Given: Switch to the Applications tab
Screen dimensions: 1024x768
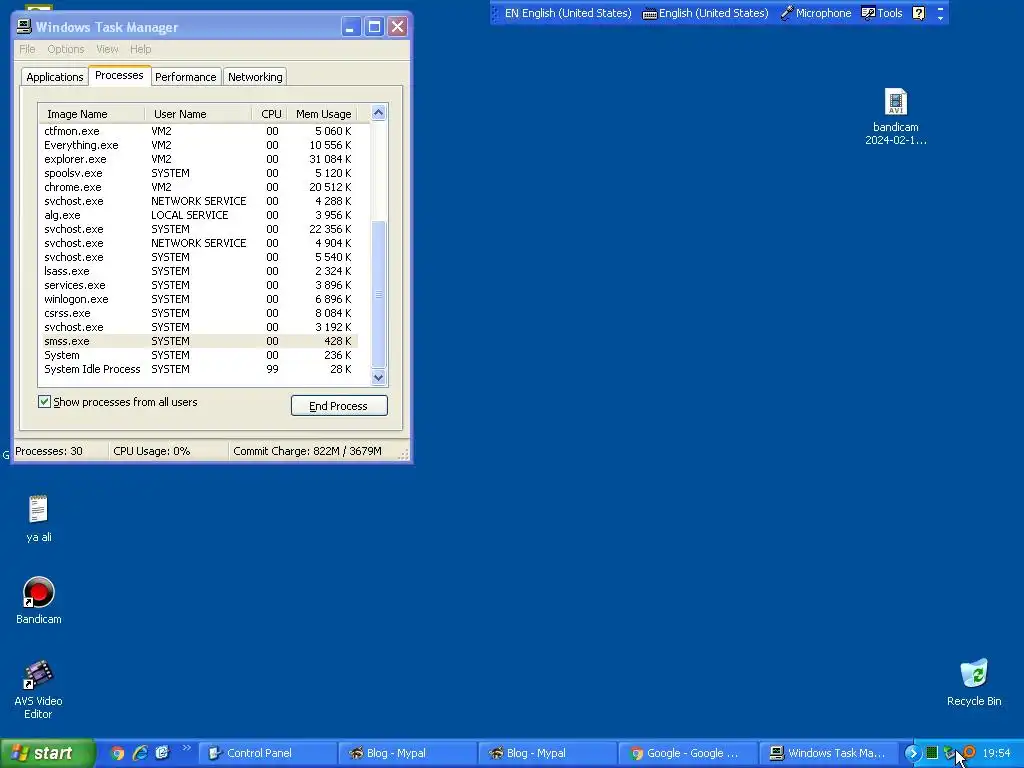Looking at the screenshot, I should (55, 77).
